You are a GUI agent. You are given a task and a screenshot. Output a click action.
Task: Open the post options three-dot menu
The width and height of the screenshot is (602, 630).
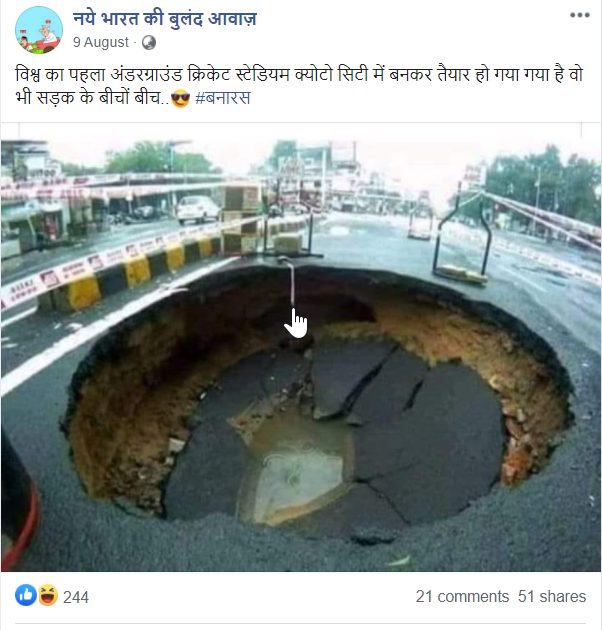pos(579,15)
